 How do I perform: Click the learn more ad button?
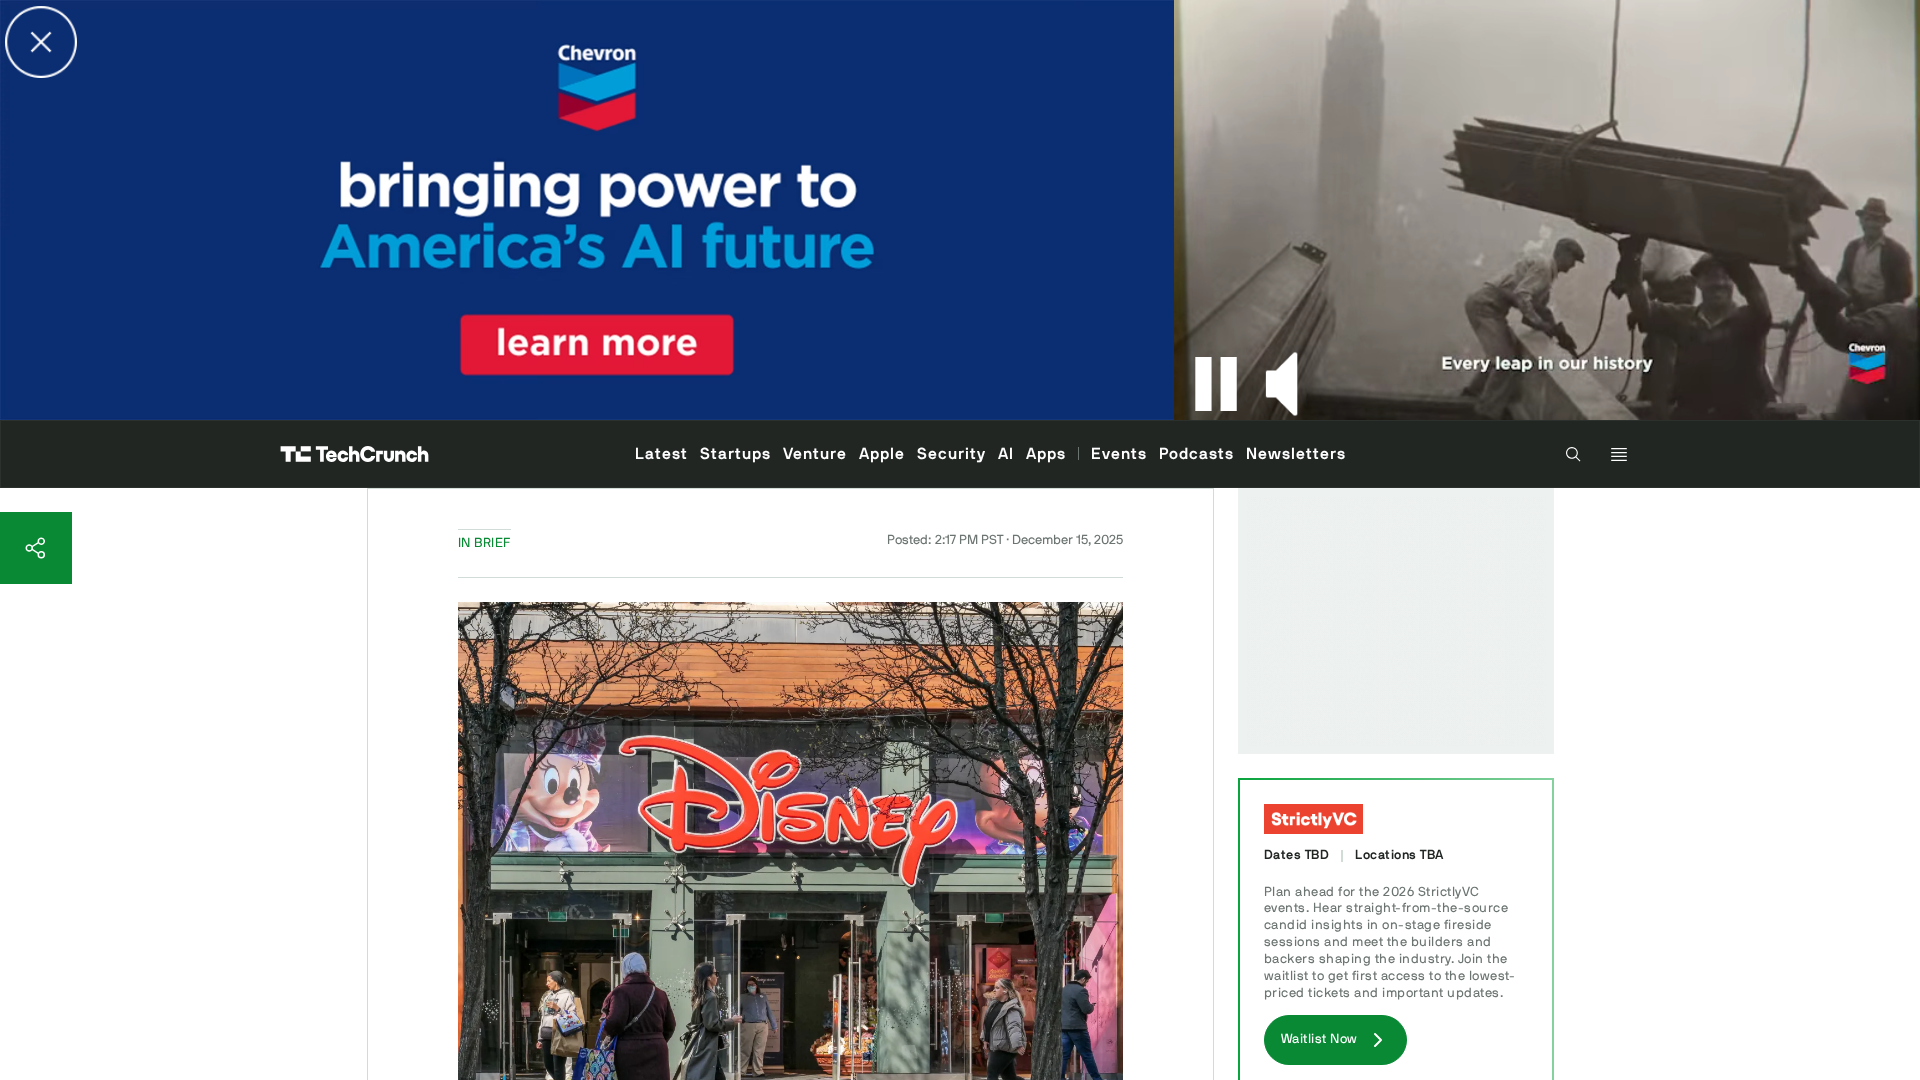tap(597, 344)
